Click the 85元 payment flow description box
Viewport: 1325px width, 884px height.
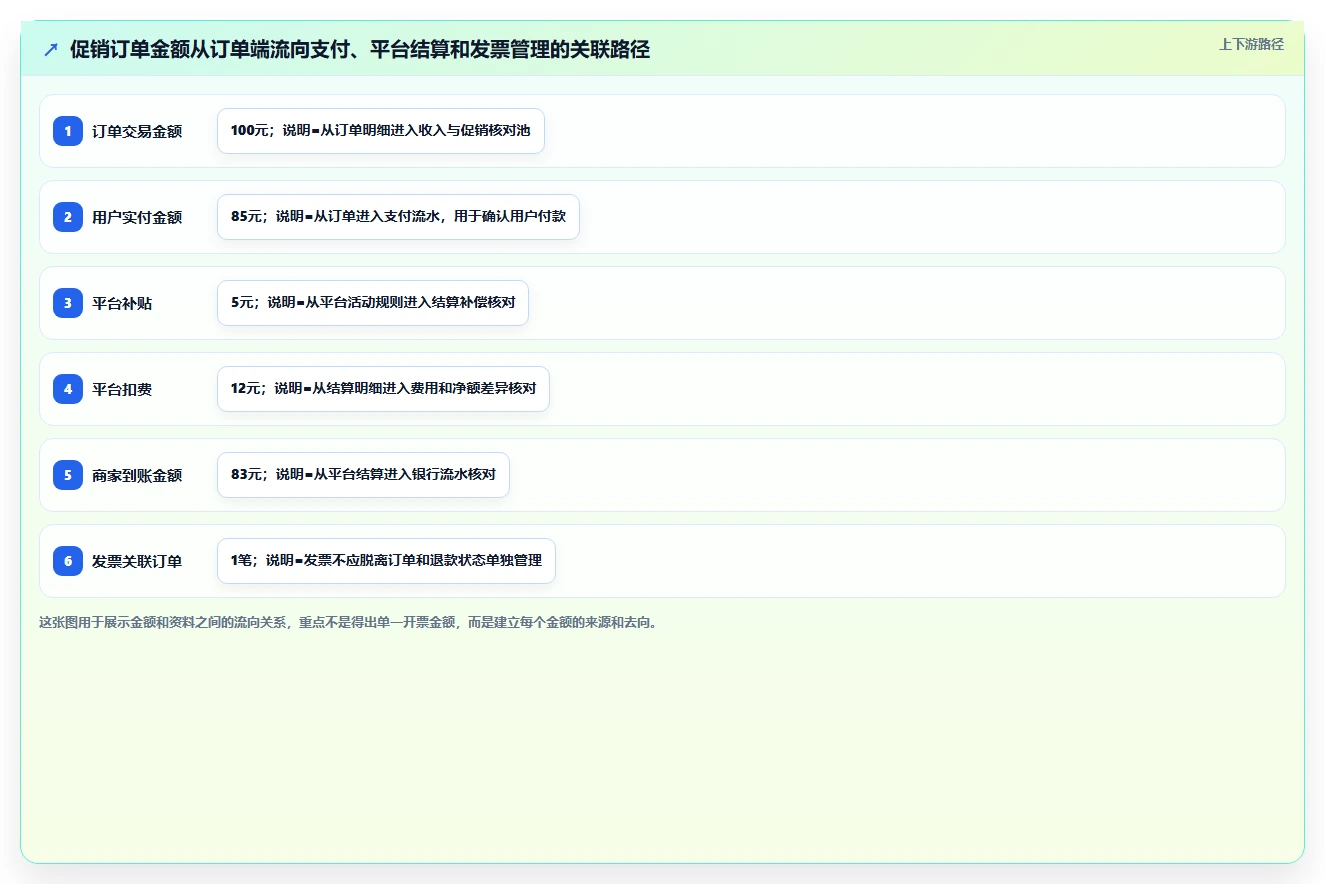pyautogui.click(x=398, y=217)
